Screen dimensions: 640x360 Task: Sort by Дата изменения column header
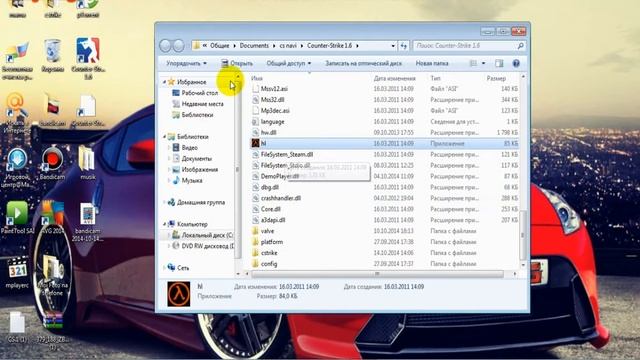click(x=394, y=78)
